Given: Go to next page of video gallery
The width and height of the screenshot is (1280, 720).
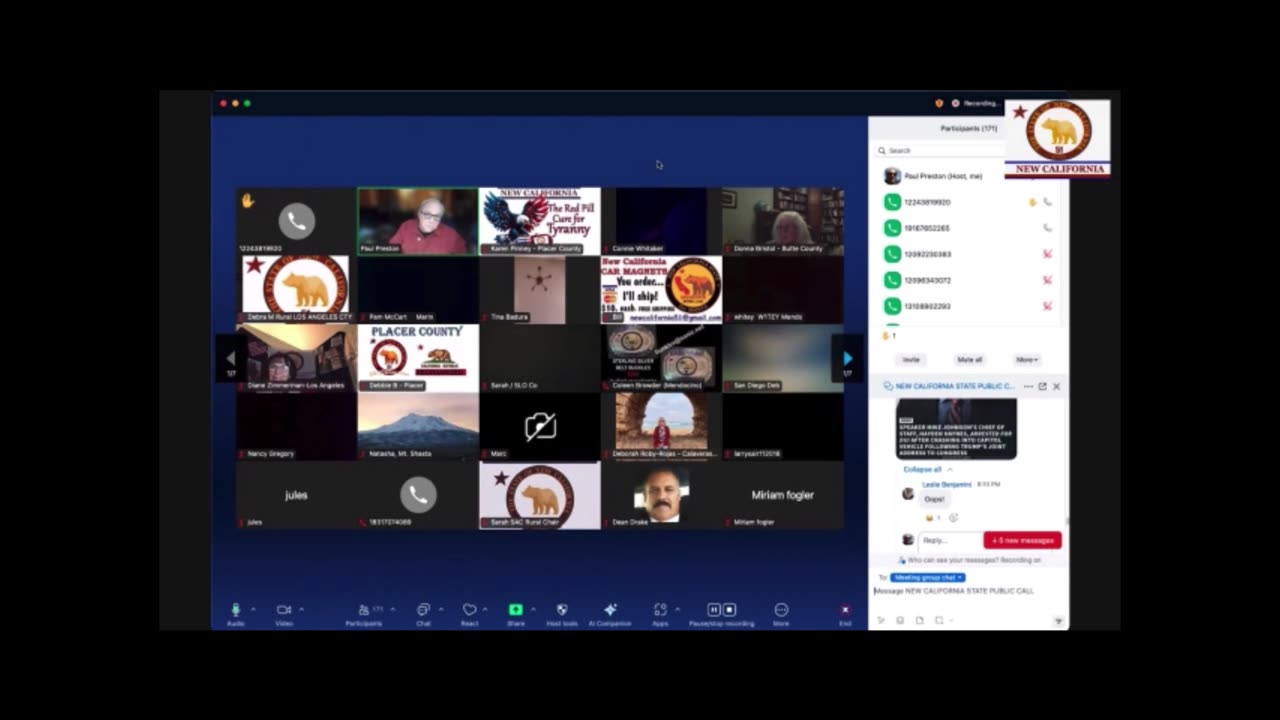Looking at the screenshot, I should point(847,358).
